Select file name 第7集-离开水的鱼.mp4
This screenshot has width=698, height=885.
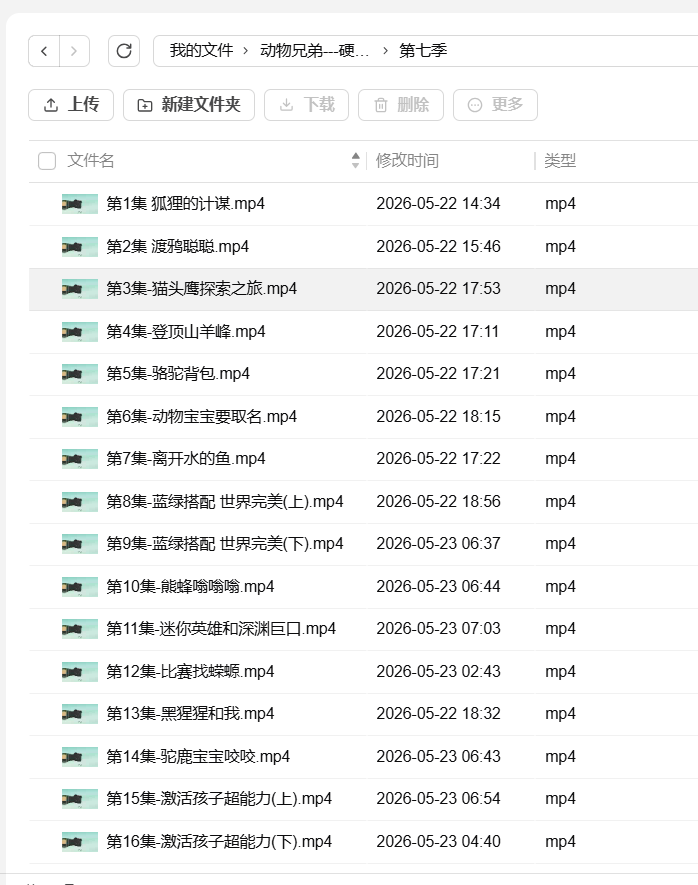(186, 459)
